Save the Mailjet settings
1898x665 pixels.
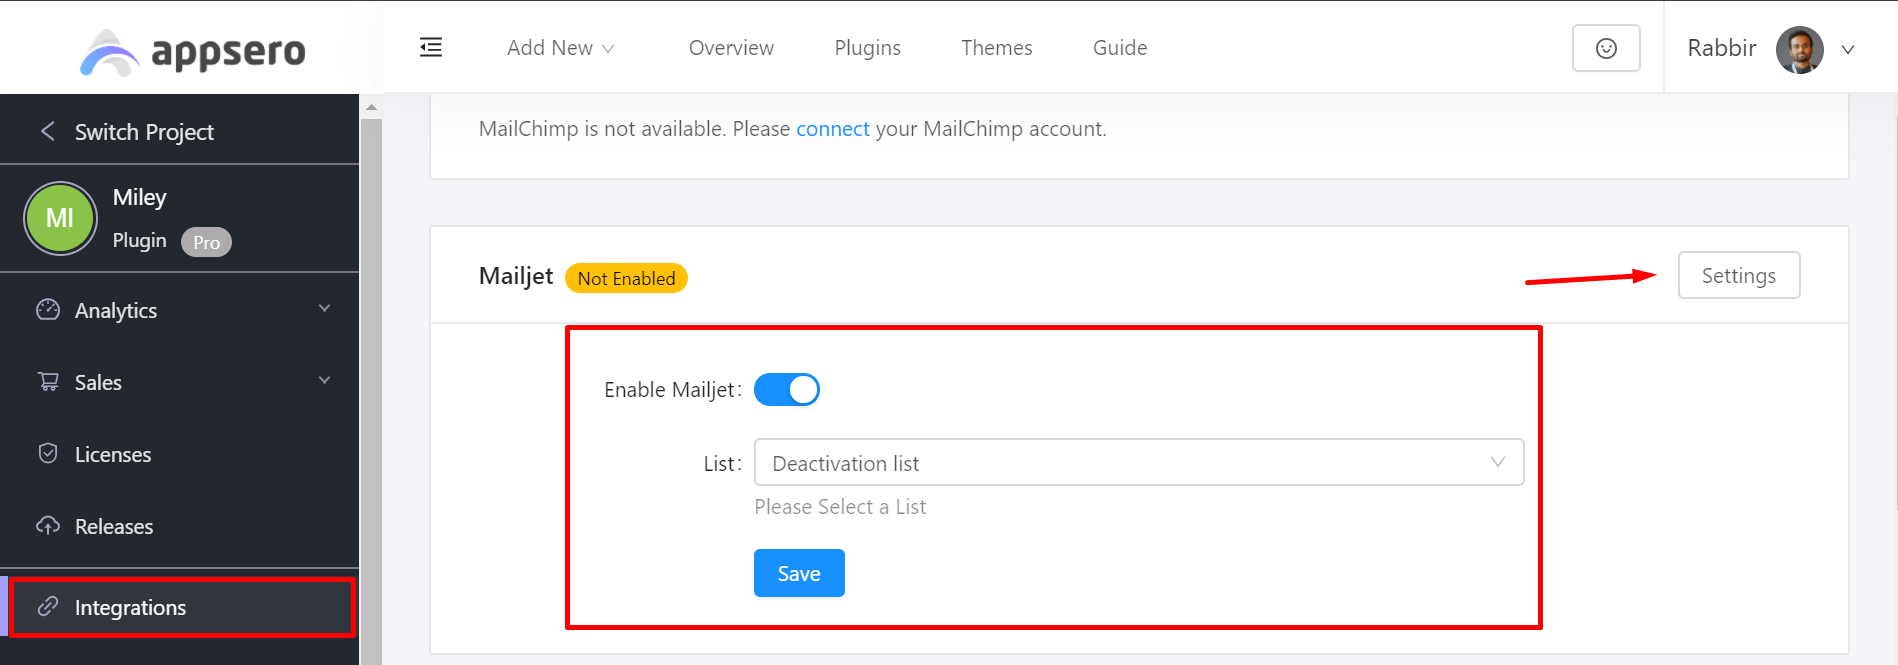click(x=798, y=573)
